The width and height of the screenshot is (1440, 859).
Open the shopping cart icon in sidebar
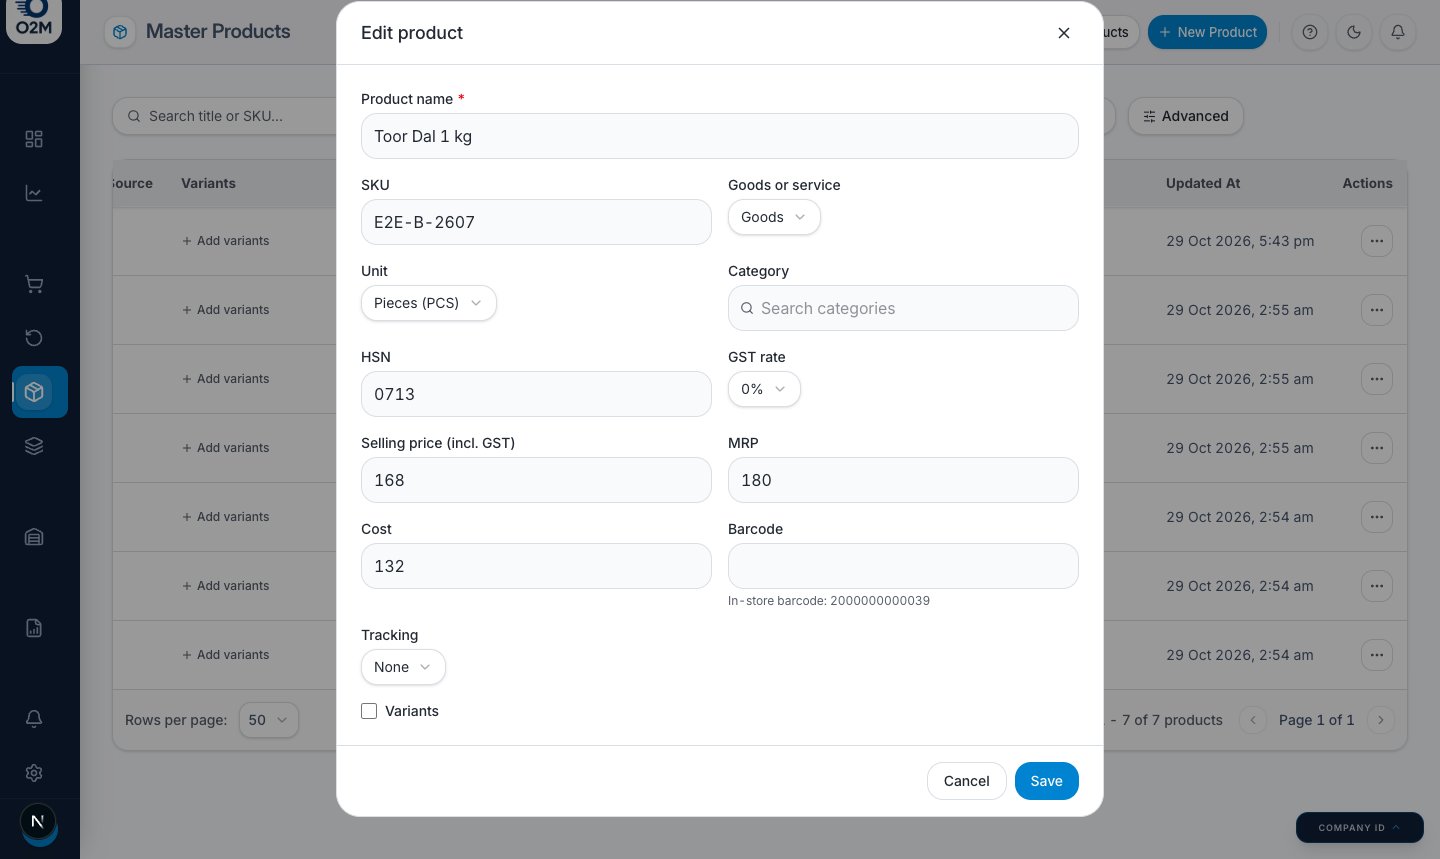[34, 284]
